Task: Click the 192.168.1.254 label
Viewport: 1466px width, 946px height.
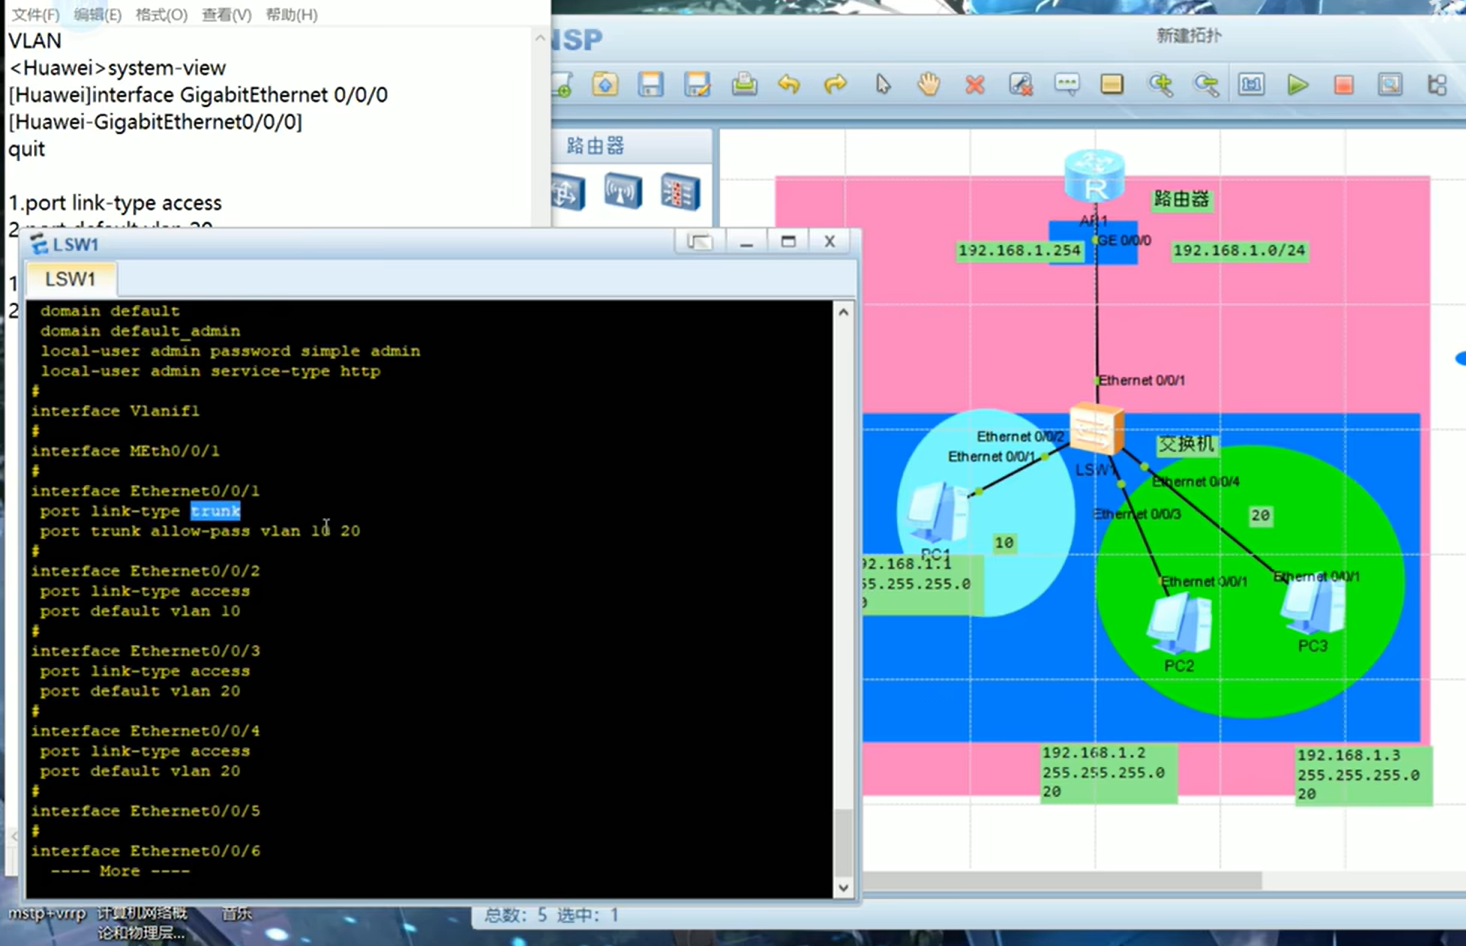Action: [1019, 251]
